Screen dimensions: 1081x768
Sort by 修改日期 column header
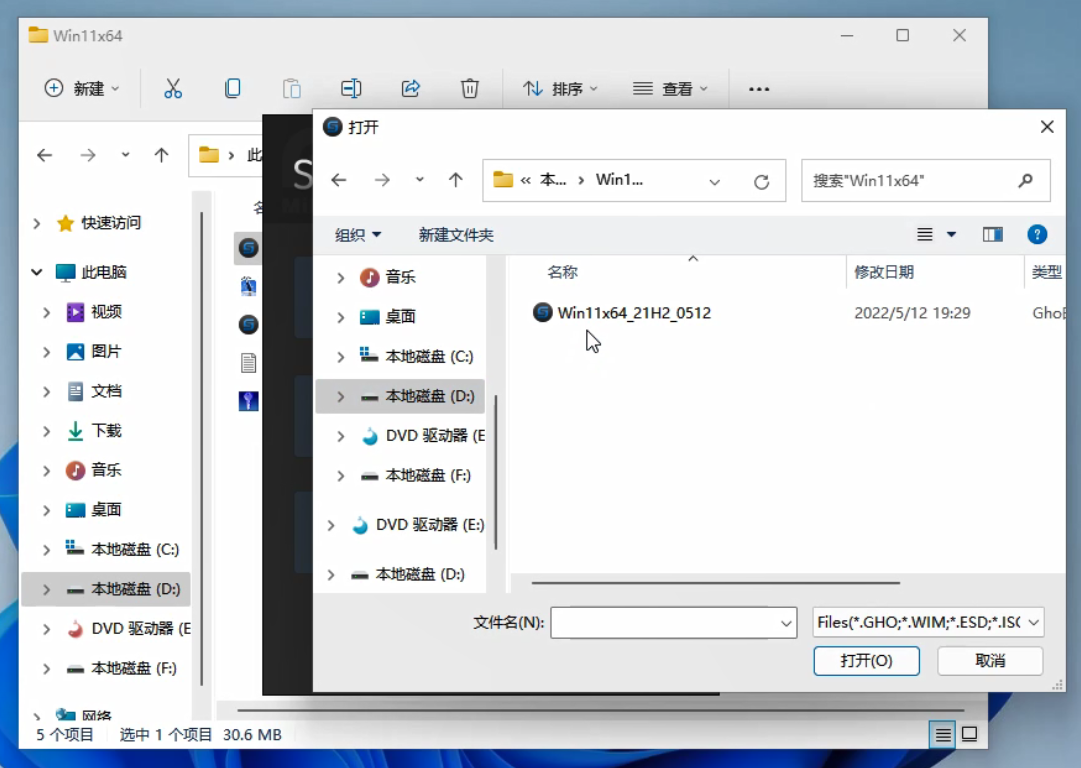click(x=884, y=272)
